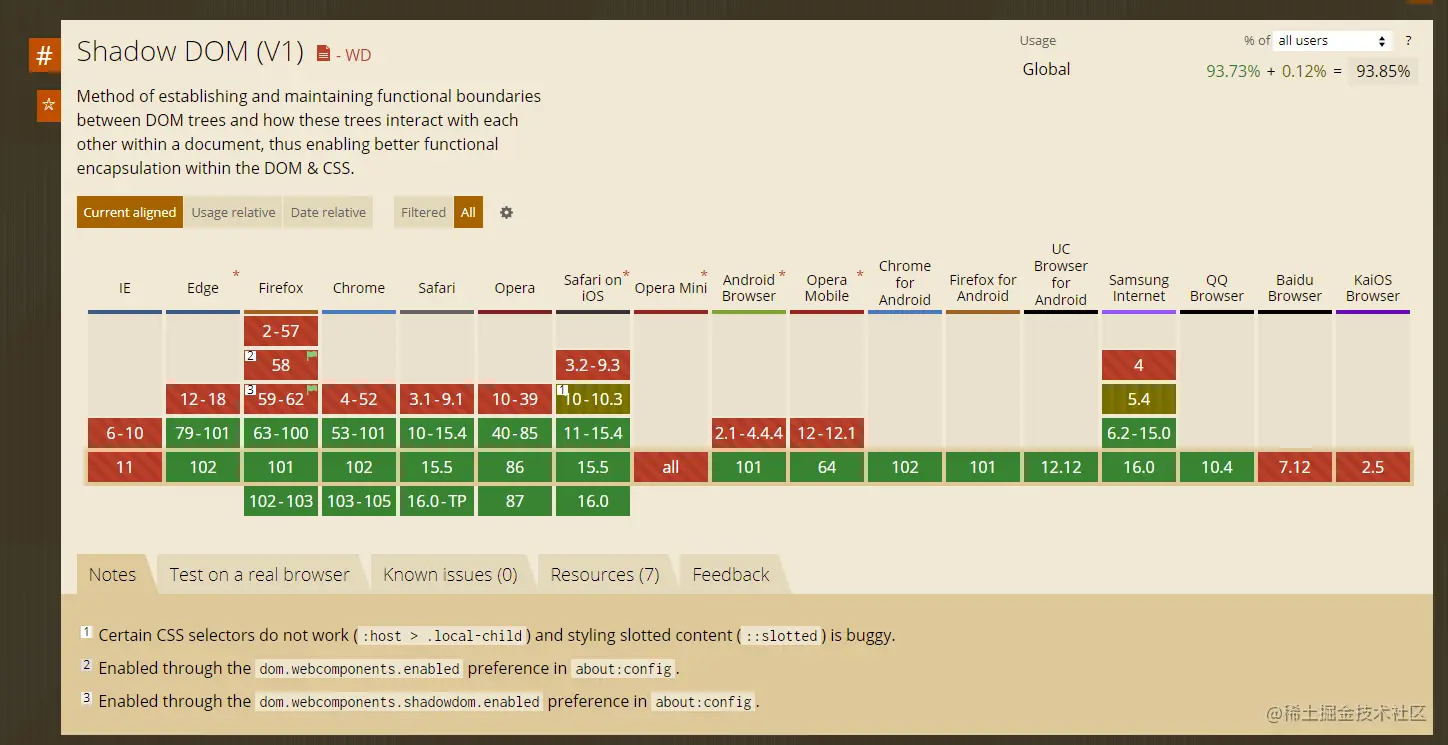Open Test on a real browser tab
The image size is (1448, 745).
(x=259, y=574)
